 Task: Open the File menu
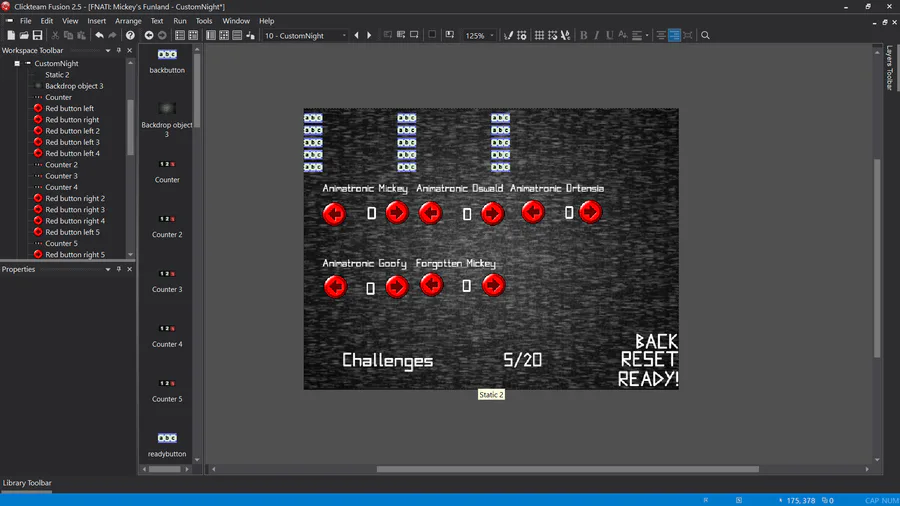(x=26, y=21)
